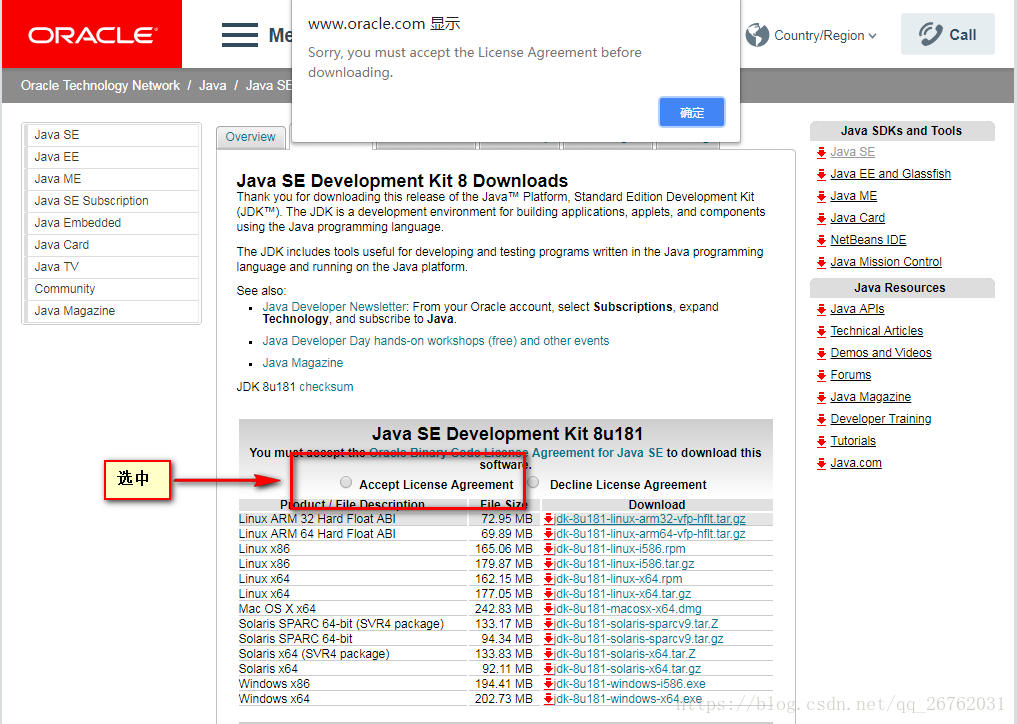The image size is (1017, 724).
Task: Open the Java Magazine link in See also list
Action: 303,363
